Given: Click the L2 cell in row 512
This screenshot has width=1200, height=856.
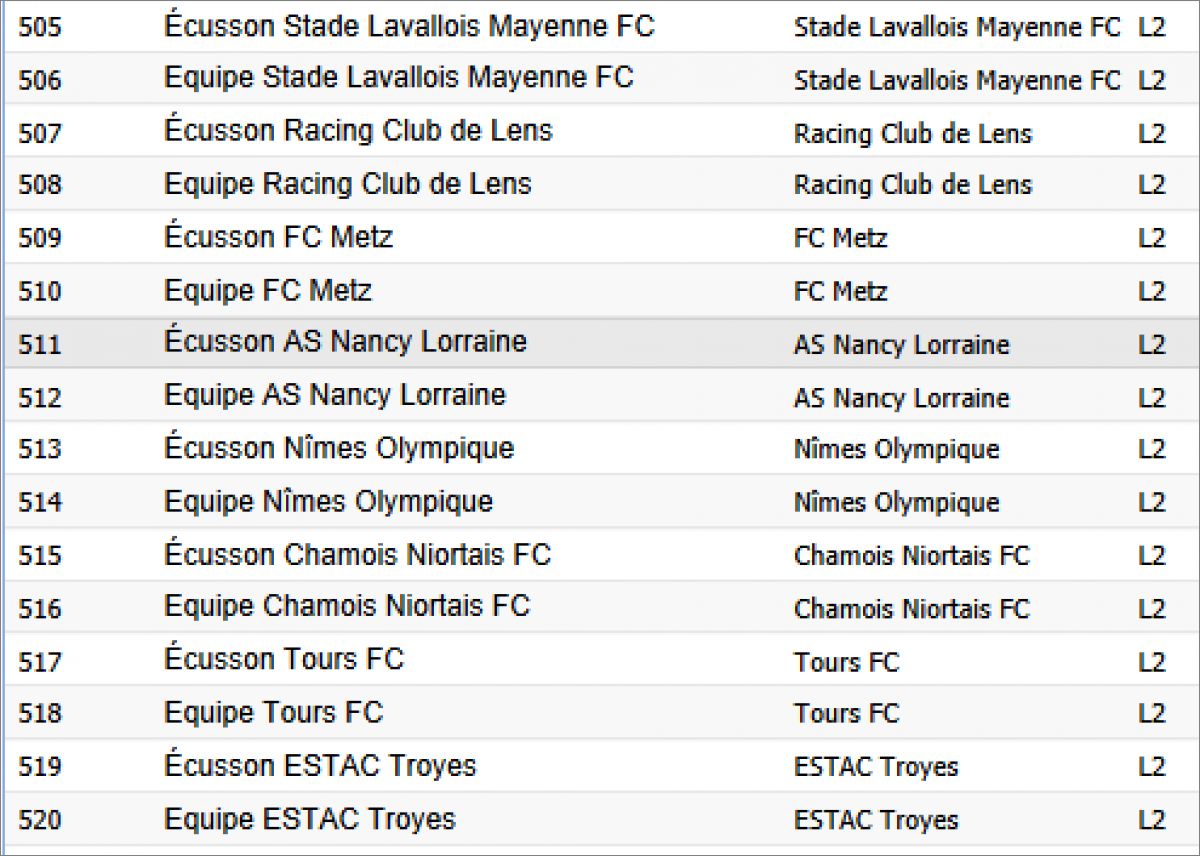Looking at the screenshot, I should tap(1152, 398).
